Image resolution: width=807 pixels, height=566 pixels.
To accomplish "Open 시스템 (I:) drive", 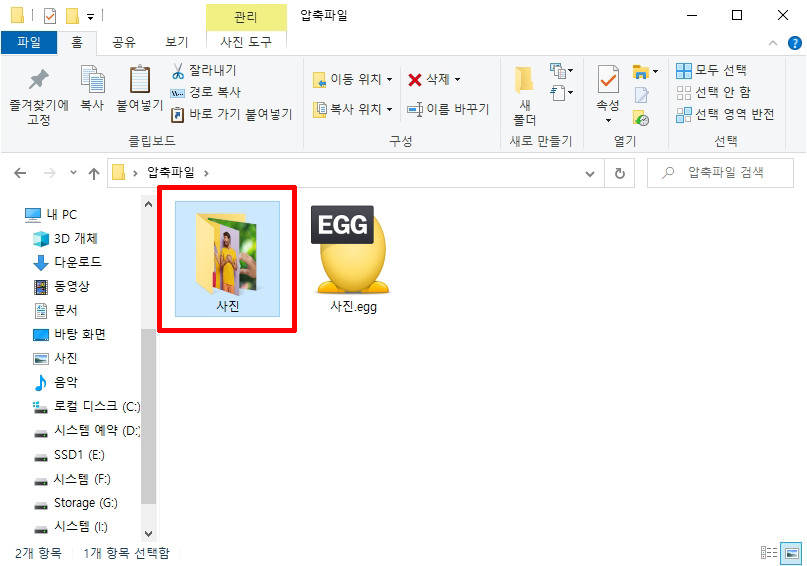I will 71,527.
